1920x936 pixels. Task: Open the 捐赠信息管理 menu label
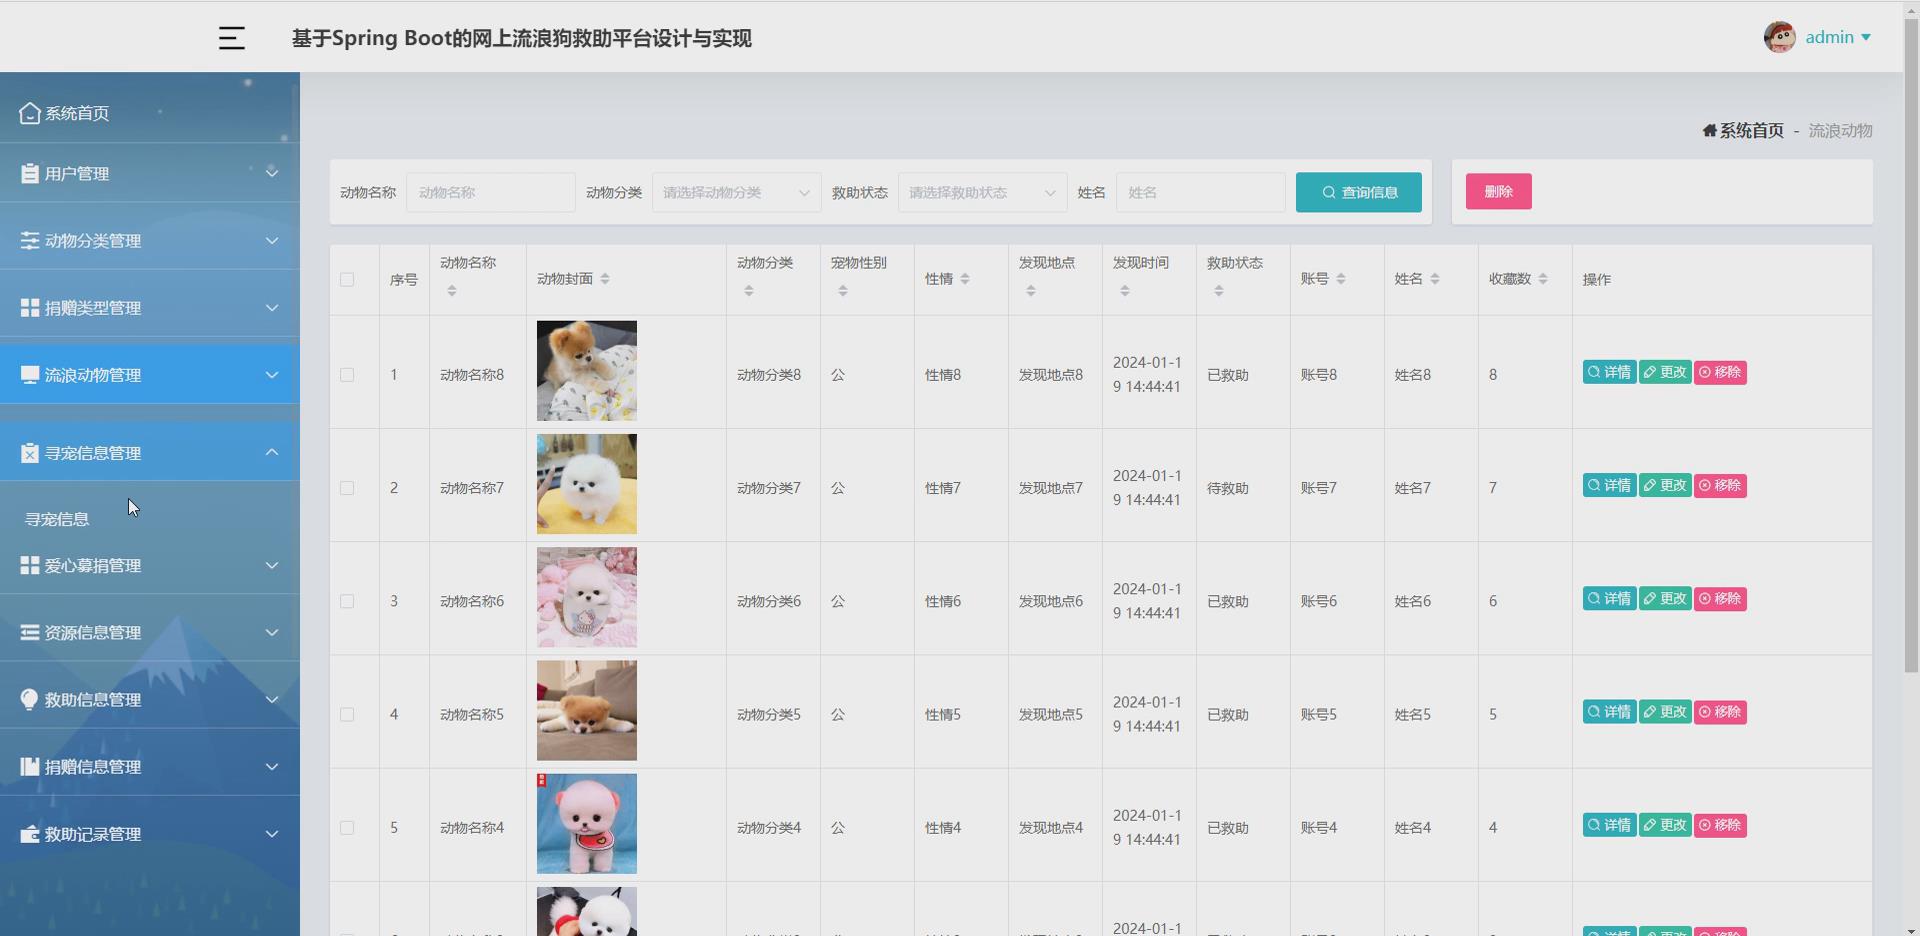[93, 767]
